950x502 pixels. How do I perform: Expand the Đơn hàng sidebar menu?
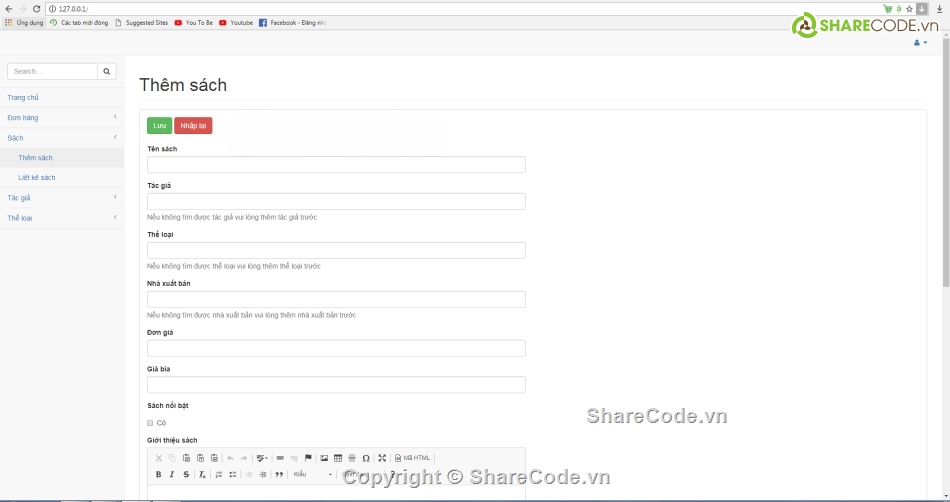click(x=62, y=117)
